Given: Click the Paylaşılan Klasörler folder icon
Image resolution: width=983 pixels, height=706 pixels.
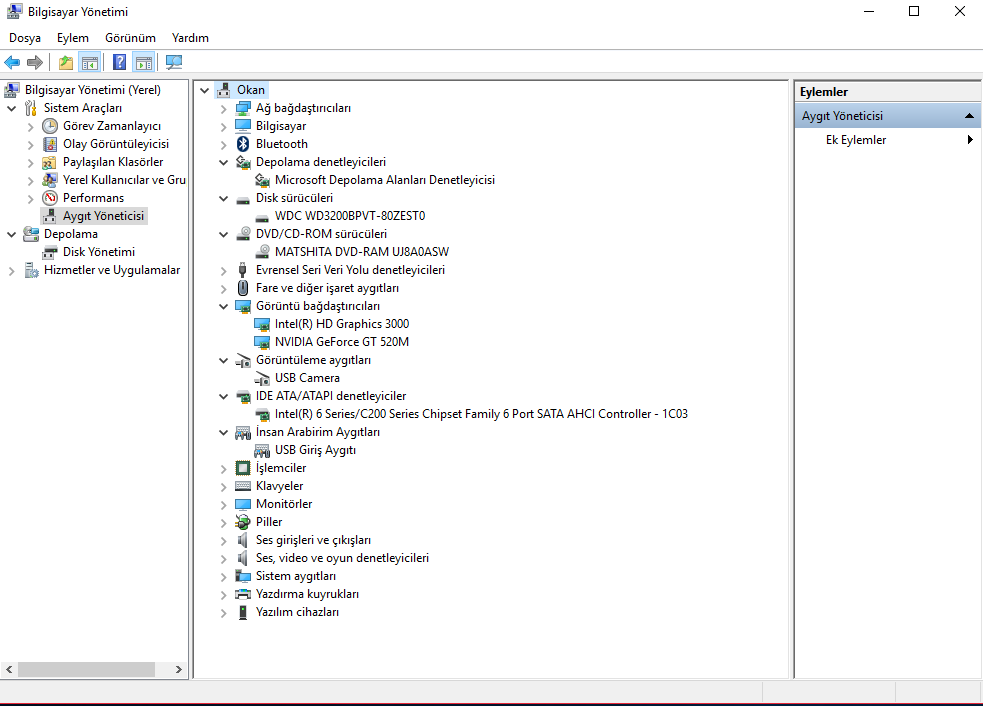Looking at the screenshot, I should pyautogui.click(x=50, y=162).
